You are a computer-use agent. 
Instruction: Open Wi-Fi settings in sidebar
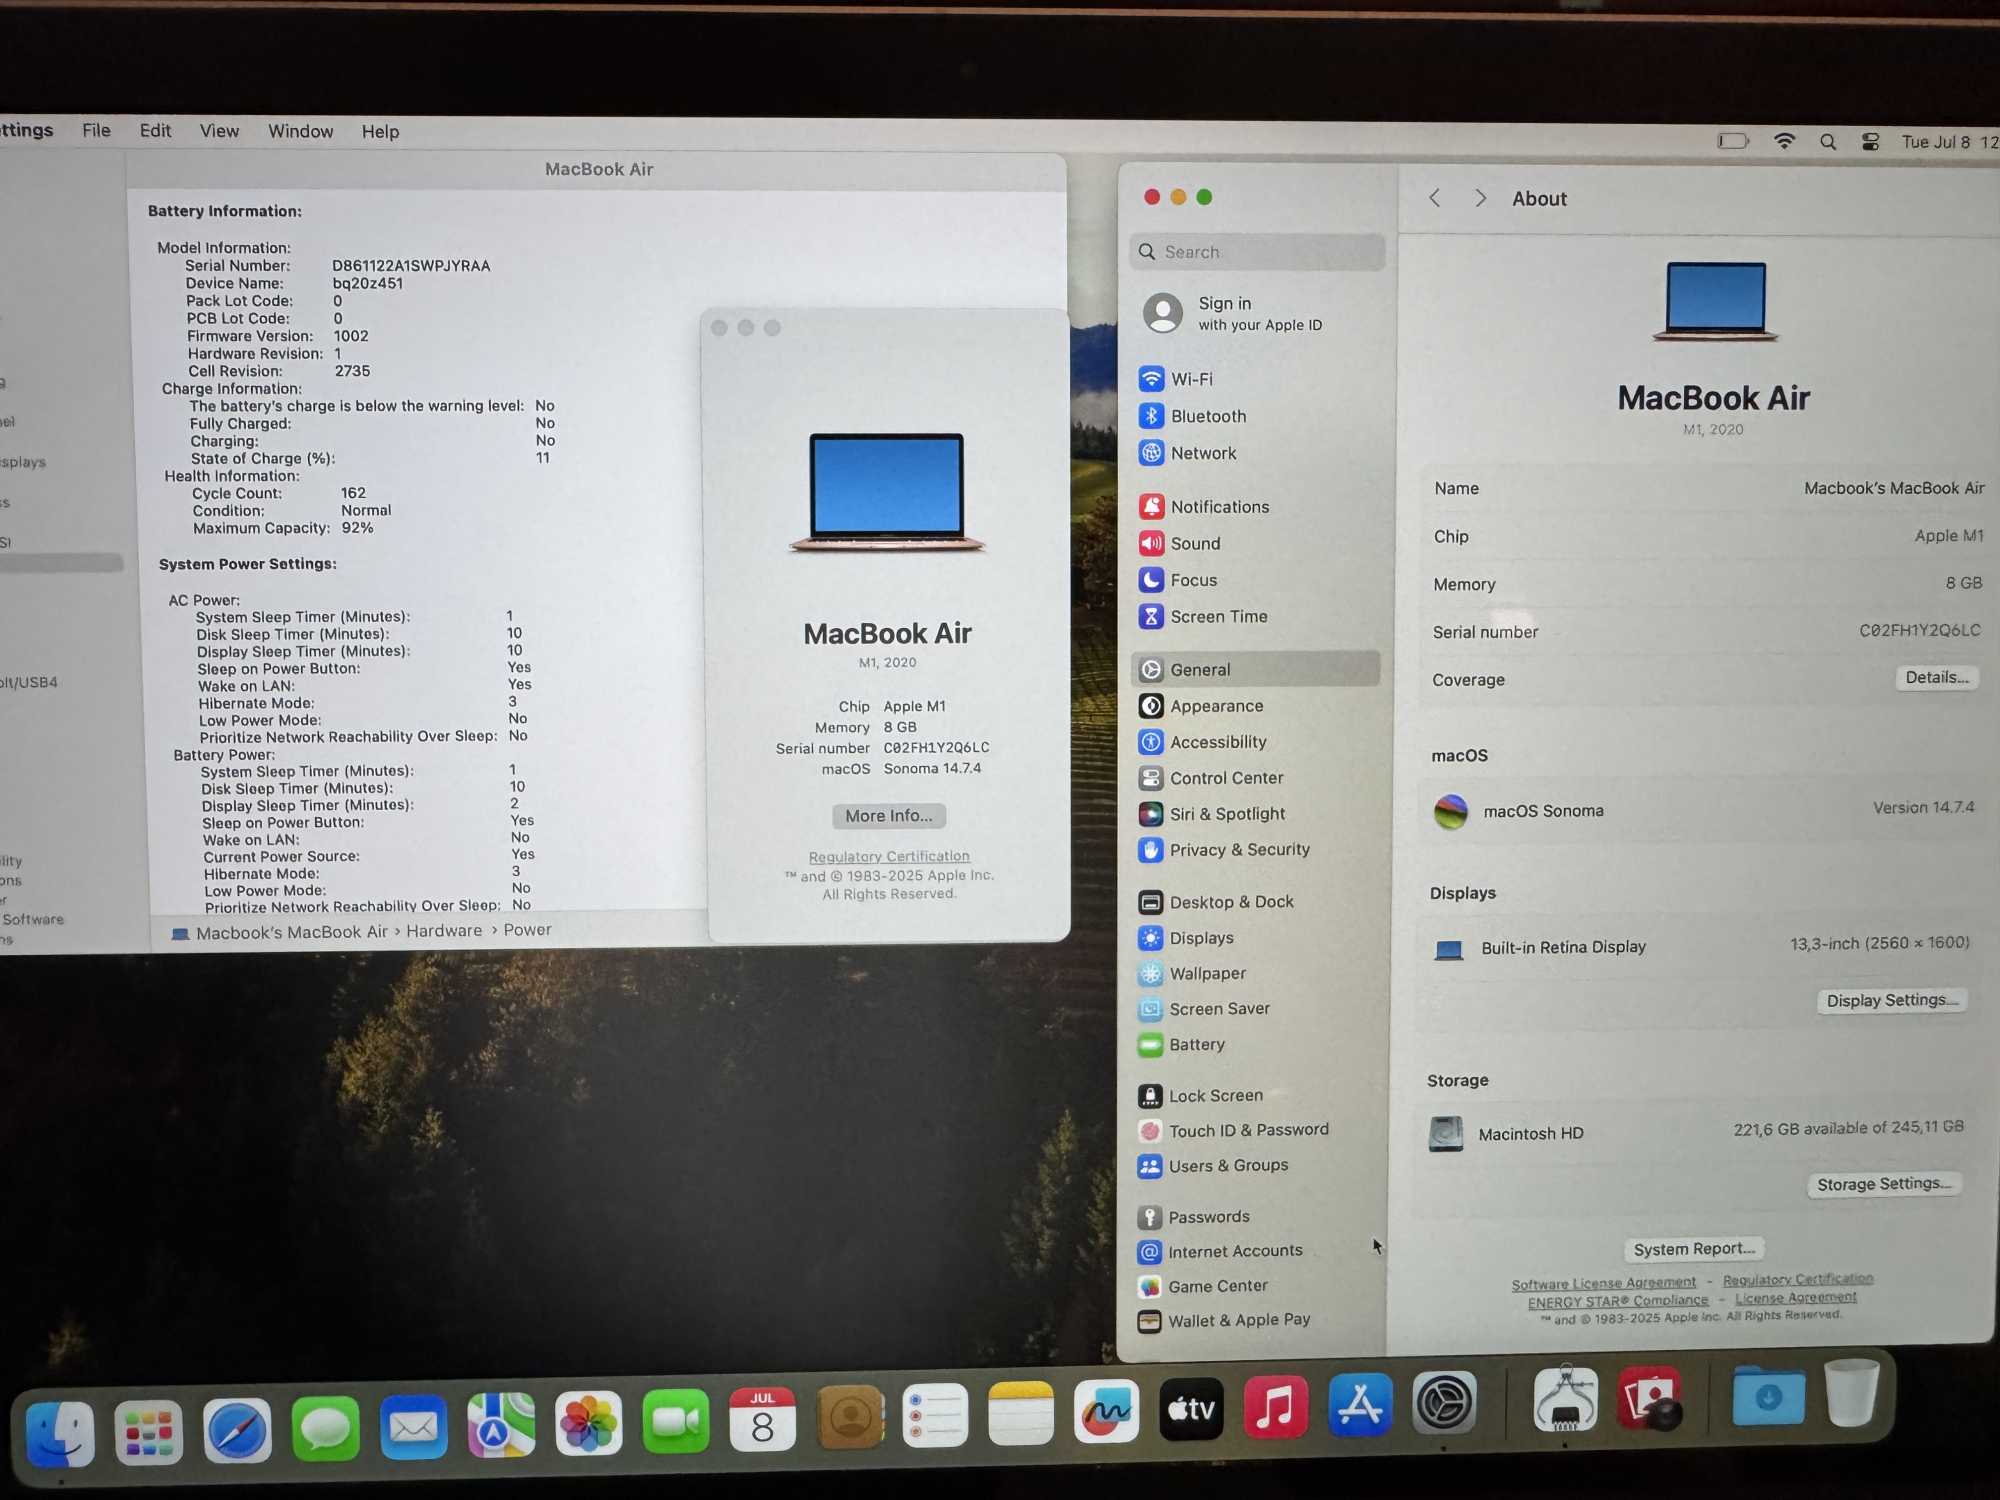pos(1190,379)
